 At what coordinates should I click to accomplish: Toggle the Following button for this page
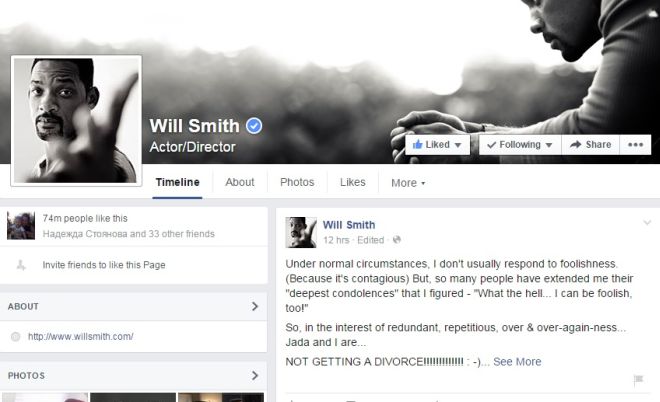[520, 145]
